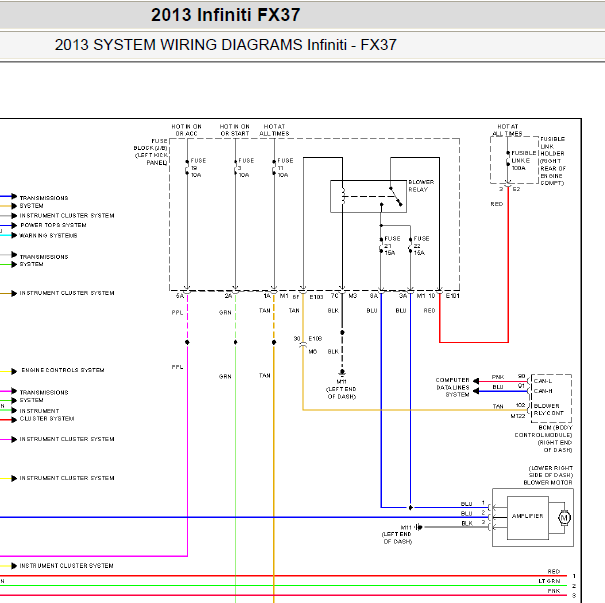Click the blue arrowhead on BLU CAN-H wire
The image size is (605, 603).
click(x=476, y=391)
